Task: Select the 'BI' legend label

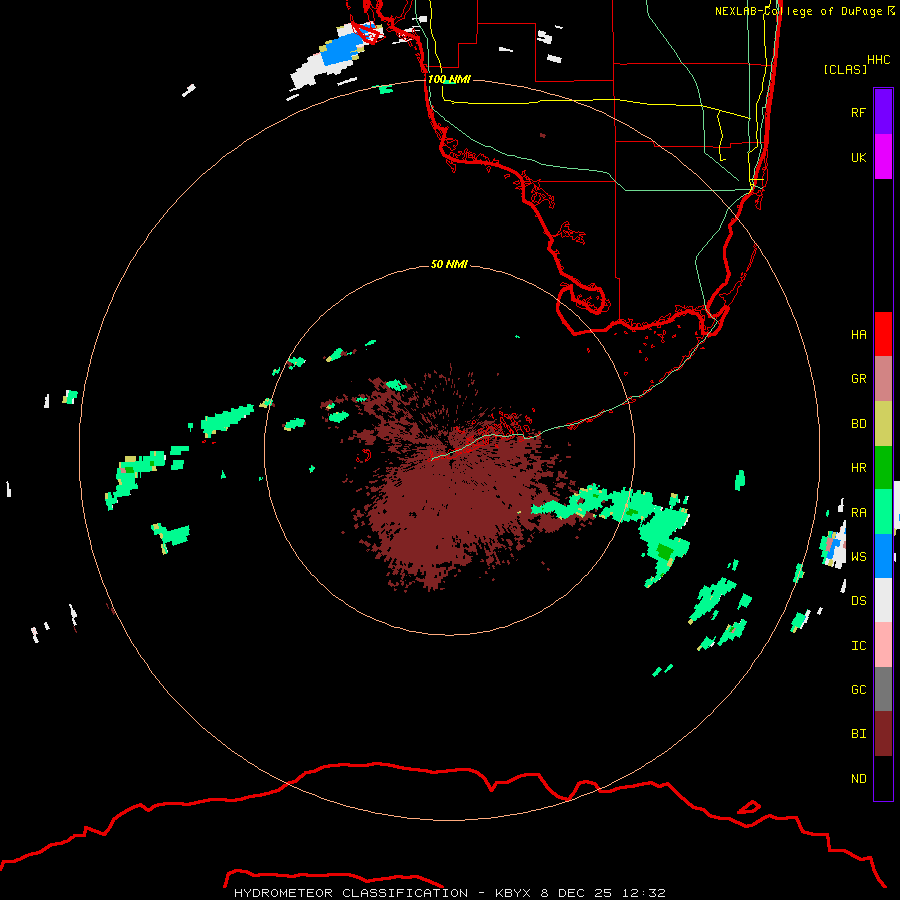Action: [x=858, y=734]
